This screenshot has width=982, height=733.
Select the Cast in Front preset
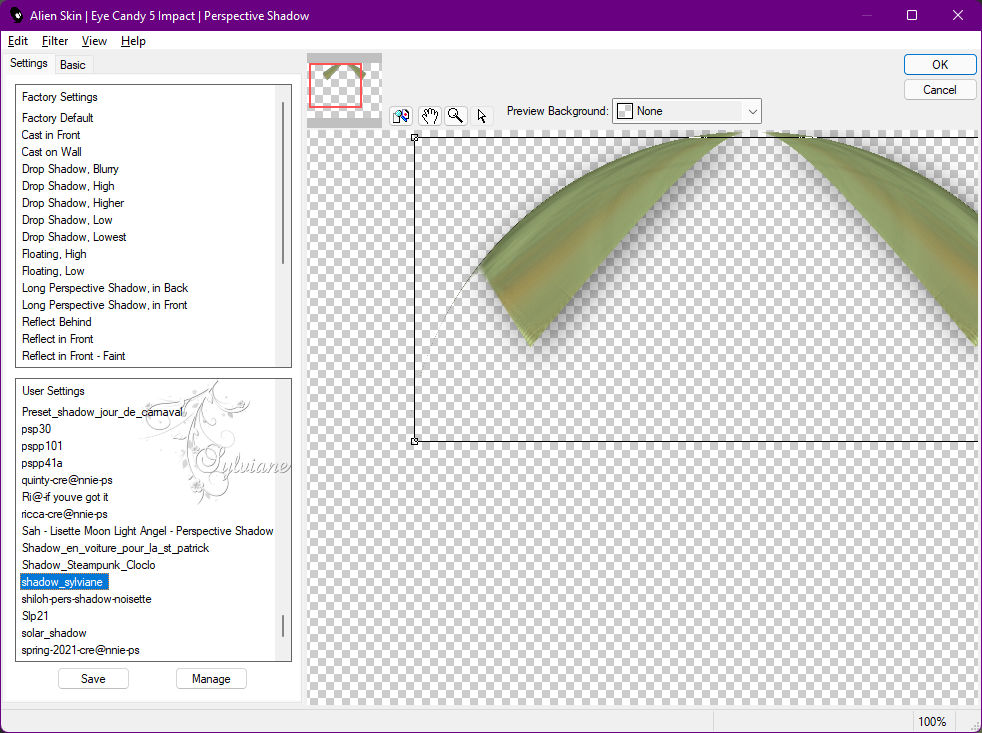51,135
